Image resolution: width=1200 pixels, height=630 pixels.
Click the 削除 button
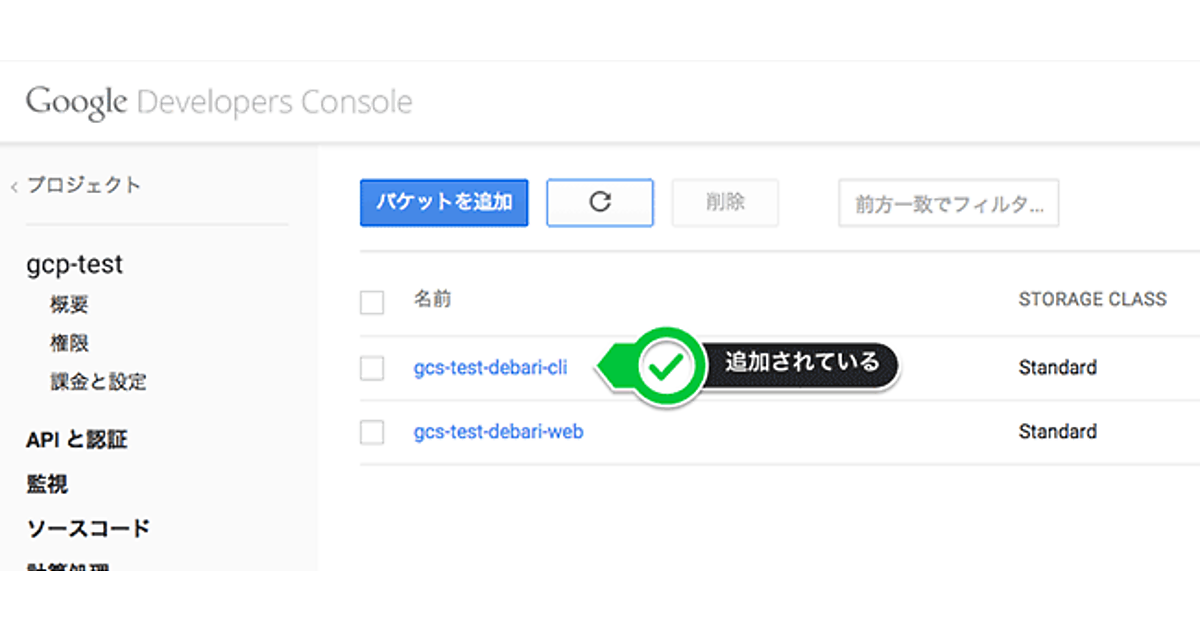tap(725, 202)
